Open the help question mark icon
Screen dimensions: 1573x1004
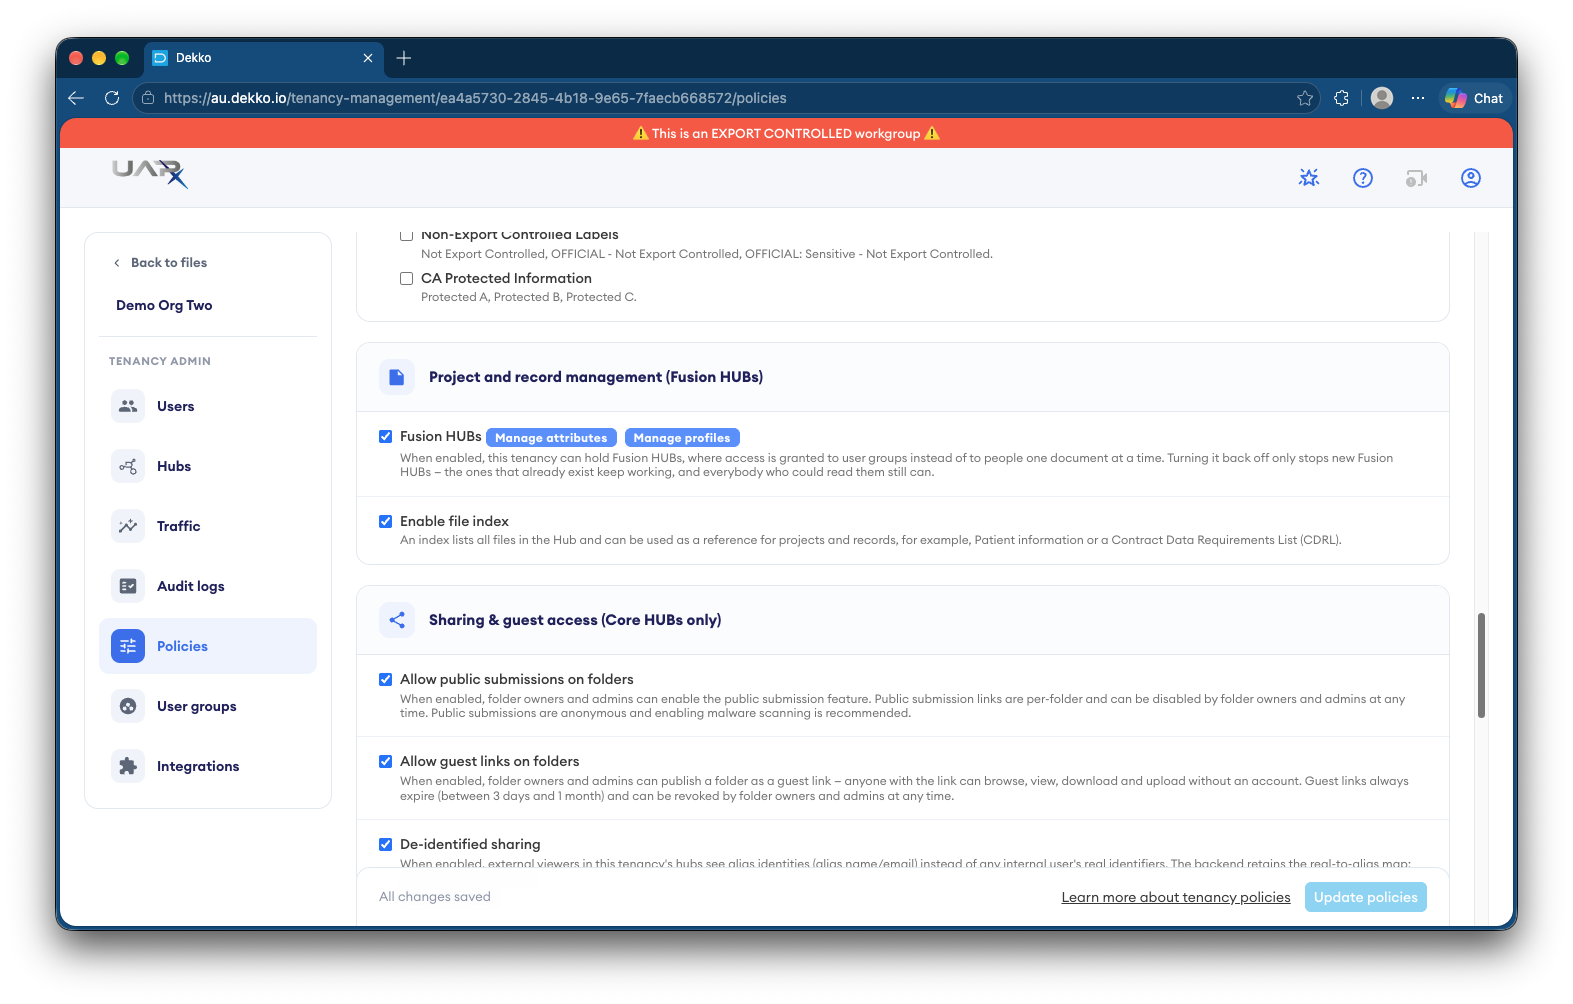pyautogui.click(x=1363, y=178)
